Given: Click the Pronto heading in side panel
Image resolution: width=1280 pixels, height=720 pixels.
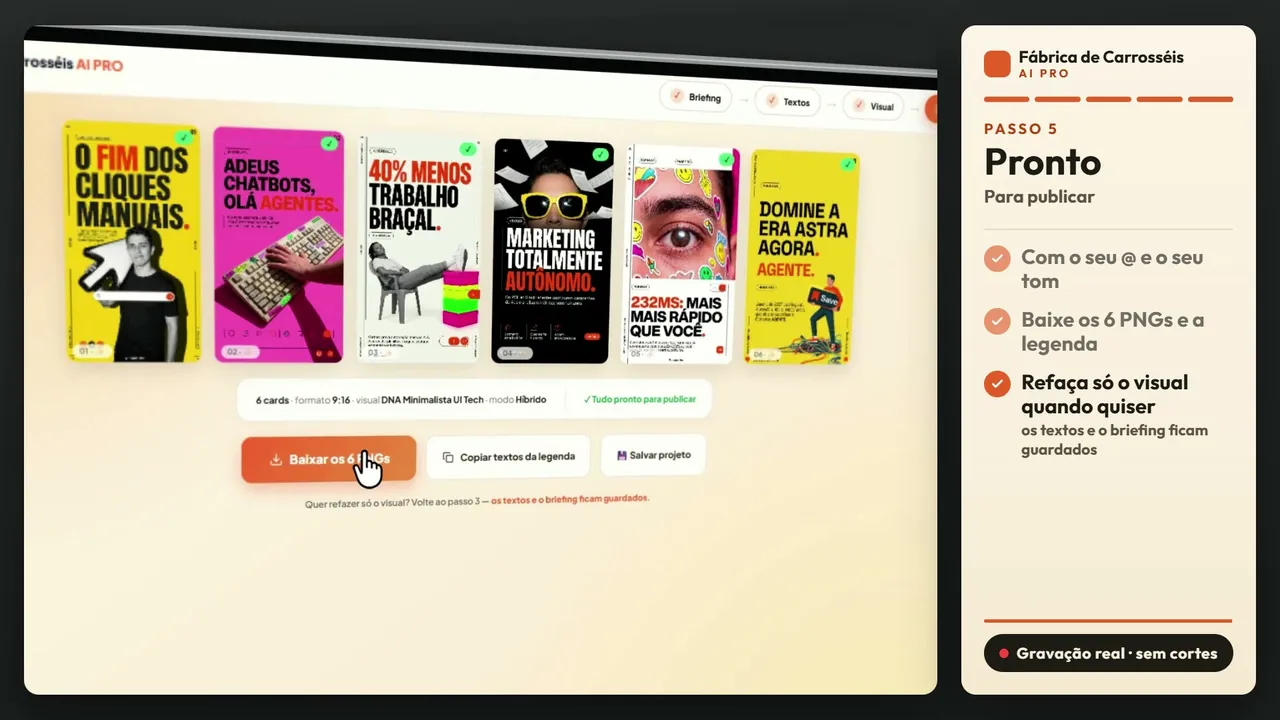Looking at the screenshot, I should [1042, 162].
